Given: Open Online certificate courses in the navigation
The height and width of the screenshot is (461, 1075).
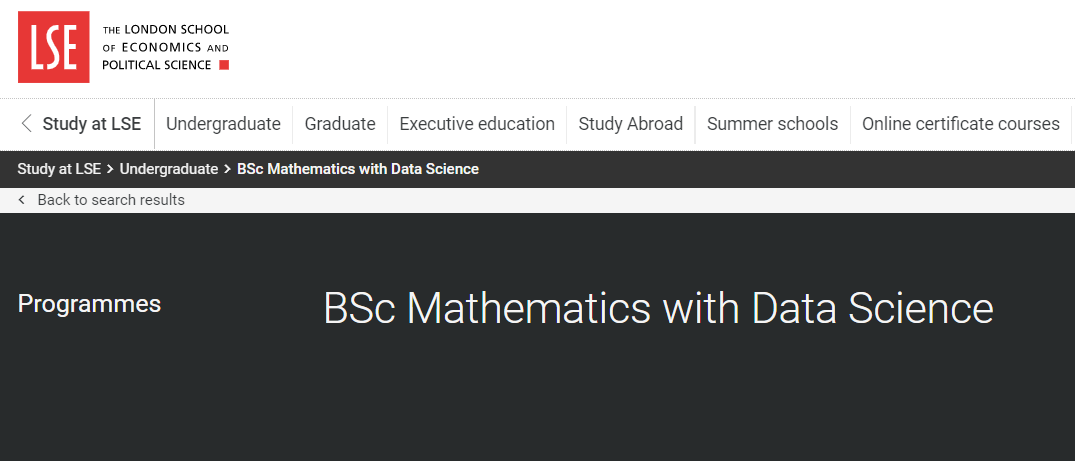Looking at the screenshot, I should [960, 124].
